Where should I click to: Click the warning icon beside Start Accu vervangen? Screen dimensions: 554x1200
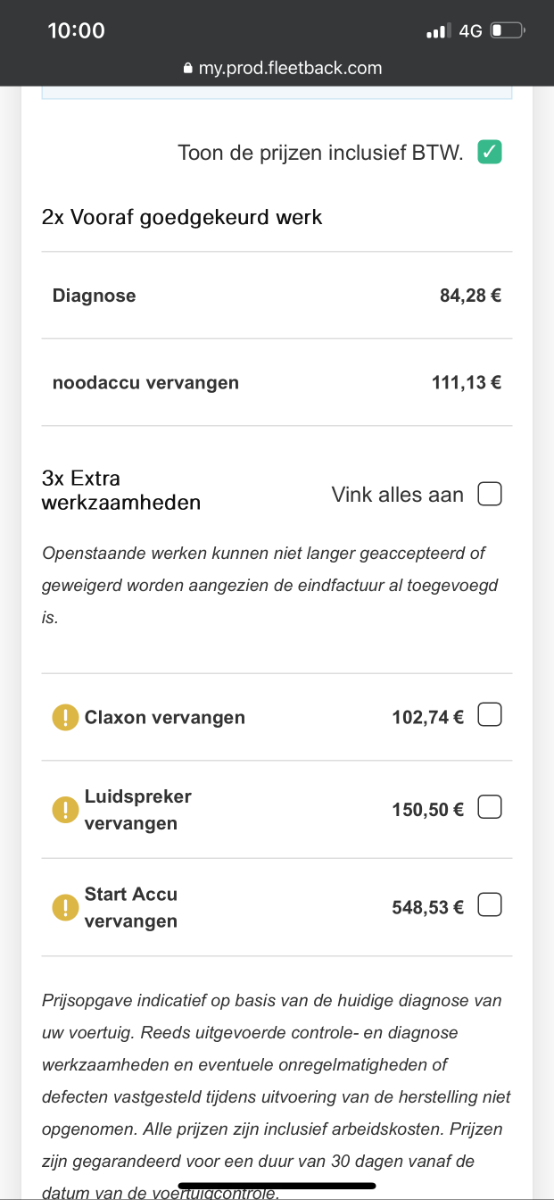[x=65, y=907]
